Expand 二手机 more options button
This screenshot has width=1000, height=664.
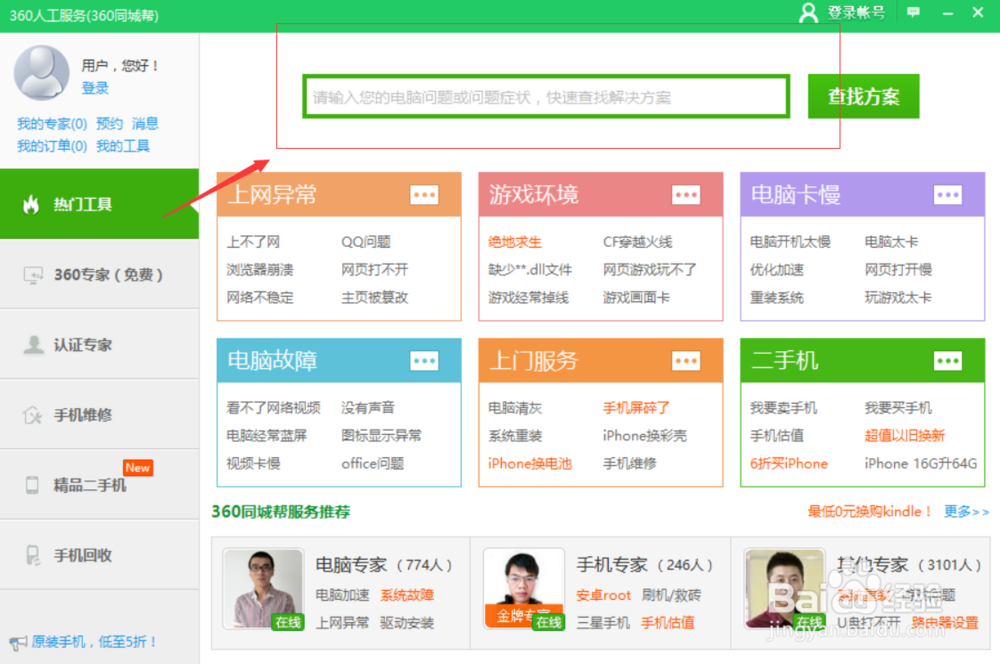(948, 361)
